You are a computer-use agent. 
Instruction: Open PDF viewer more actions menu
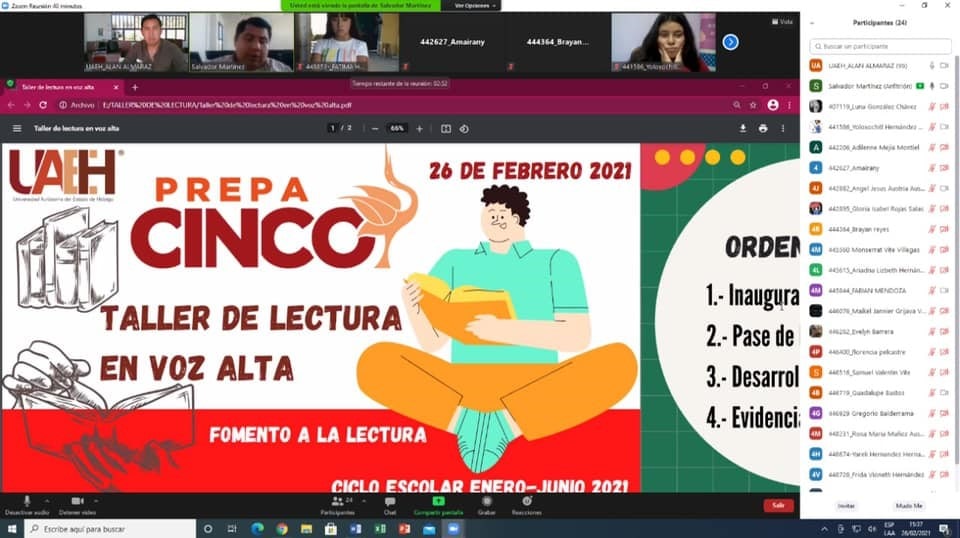click(x=782, y=129)
